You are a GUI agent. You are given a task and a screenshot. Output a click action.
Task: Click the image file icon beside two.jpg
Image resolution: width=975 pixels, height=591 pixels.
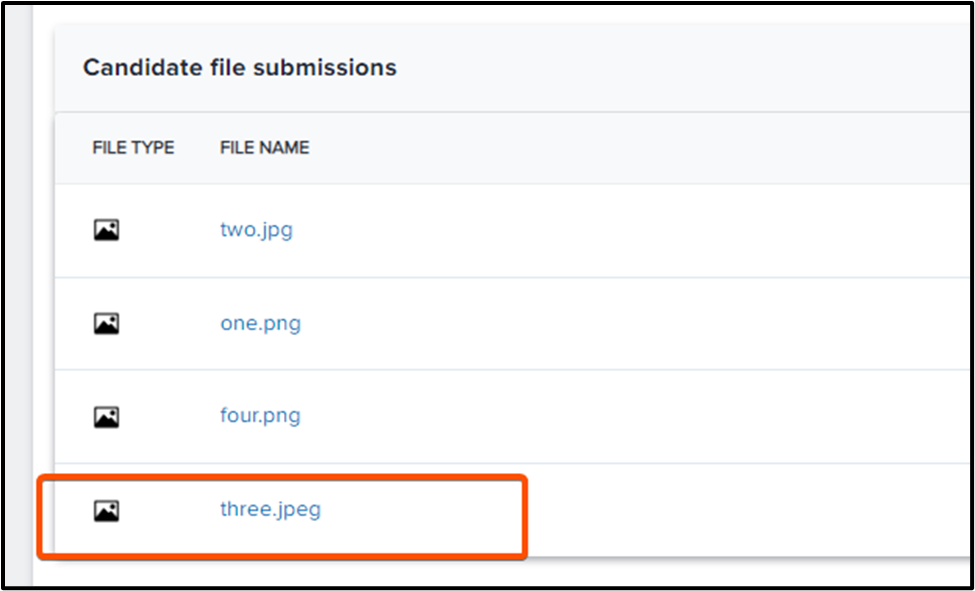click(x=106, y=231)
